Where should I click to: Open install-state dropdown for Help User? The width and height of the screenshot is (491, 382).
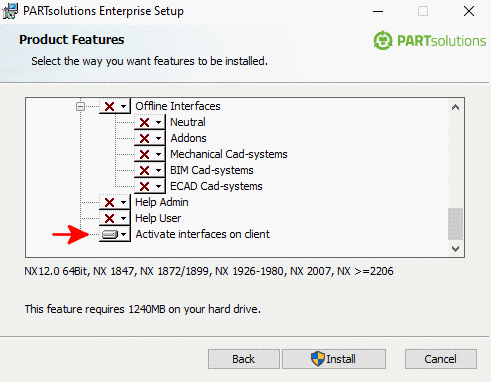click(x=115, y=218)
